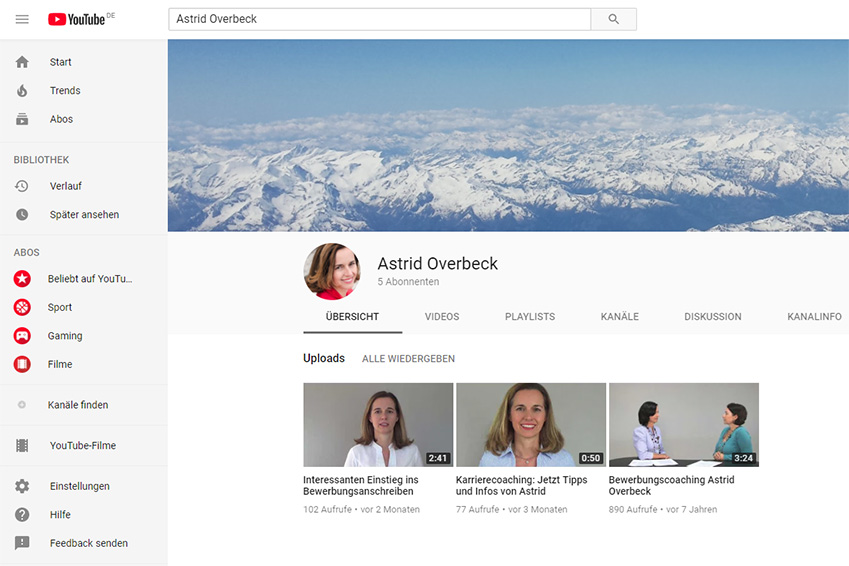Click the Hilfe question mark icon
Viewport: 849px width, 566px height.
(x=22, y=515)
